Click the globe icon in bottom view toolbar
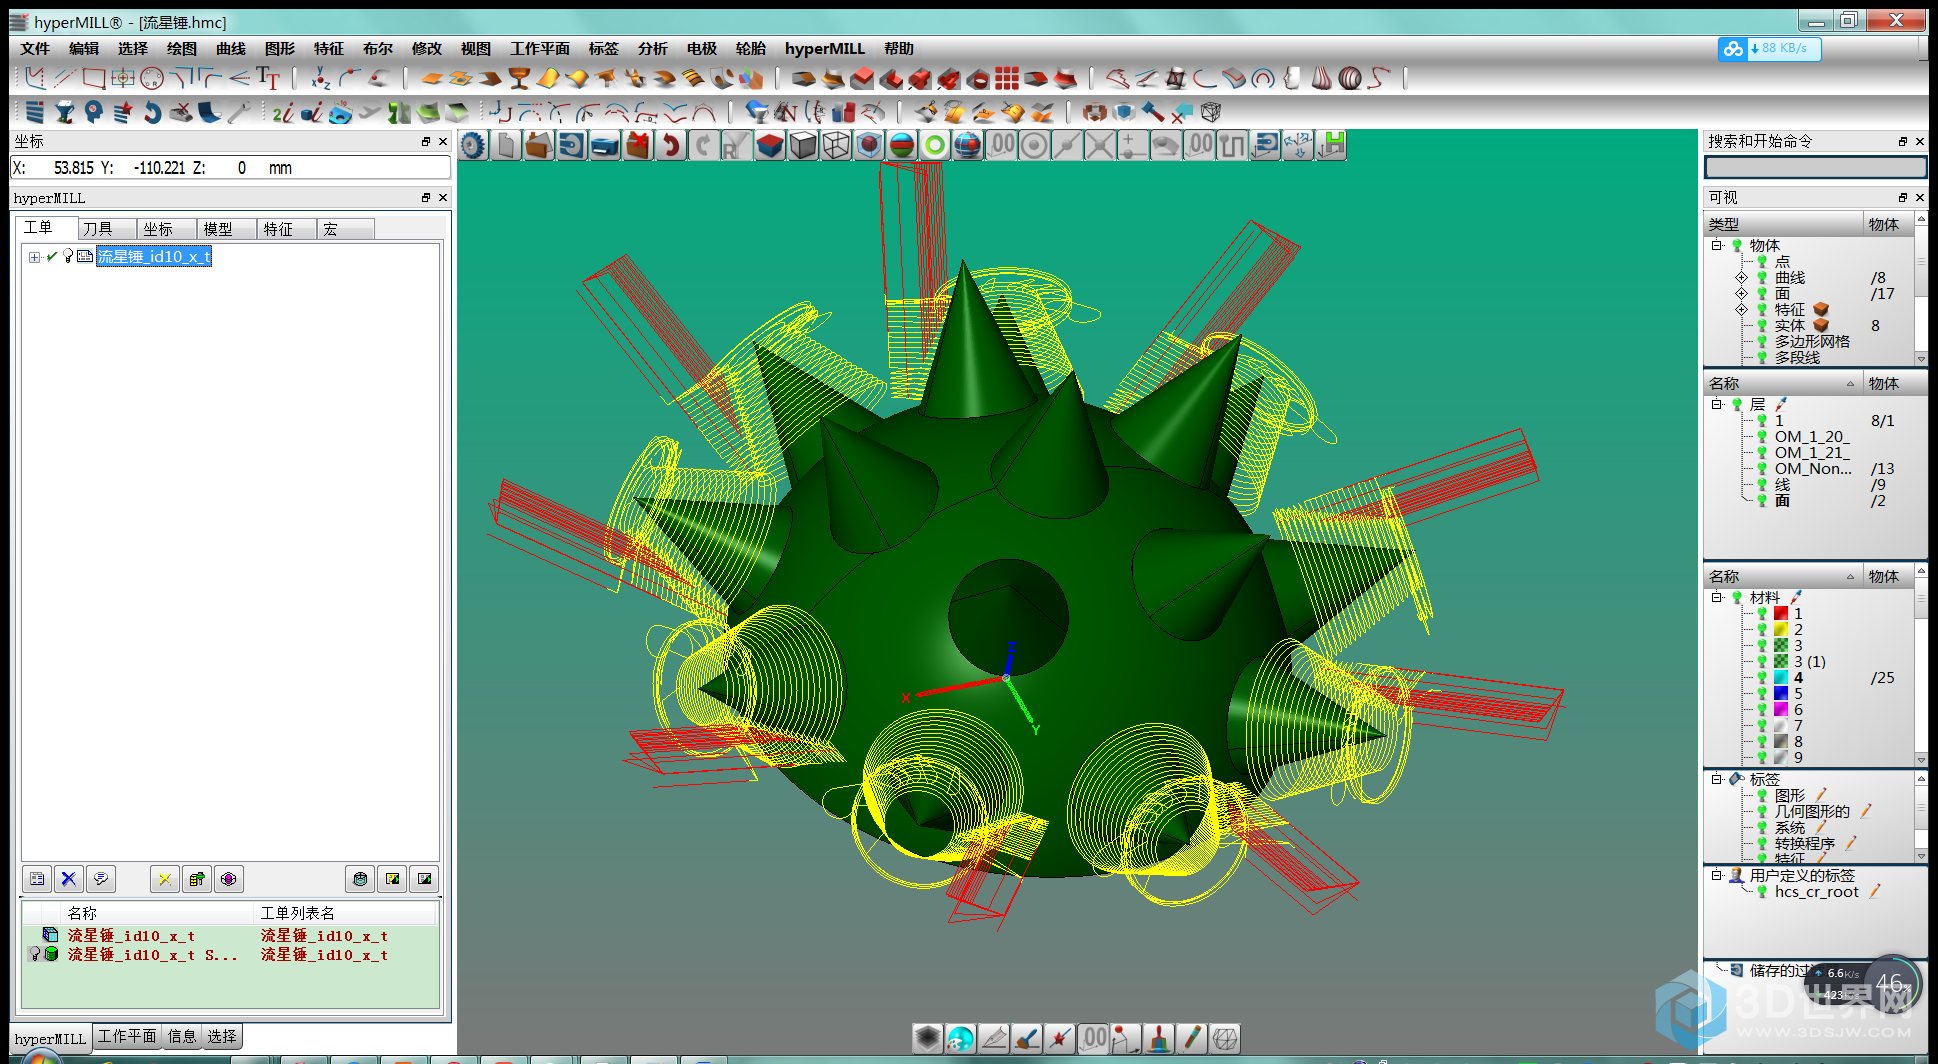 pyautogui.click(x=960, y=1039)
